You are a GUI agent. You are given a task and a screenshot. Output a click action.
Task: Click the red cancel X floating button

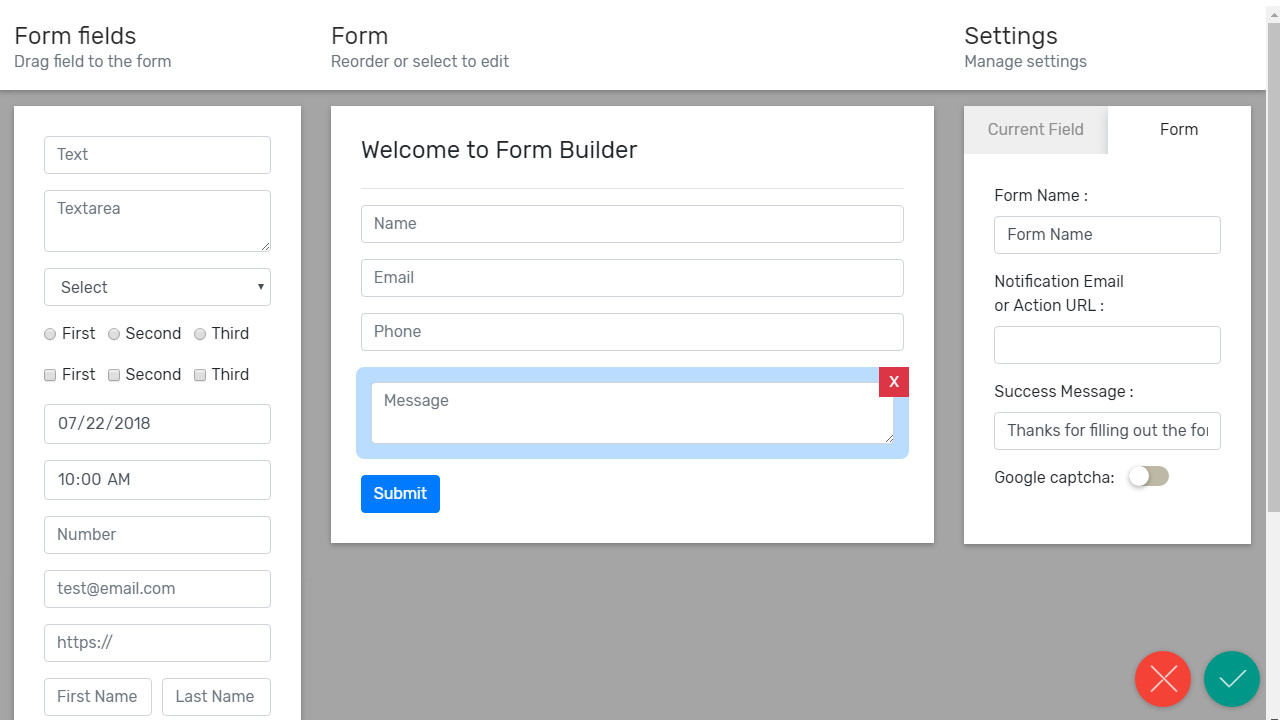coord(1162,679)
